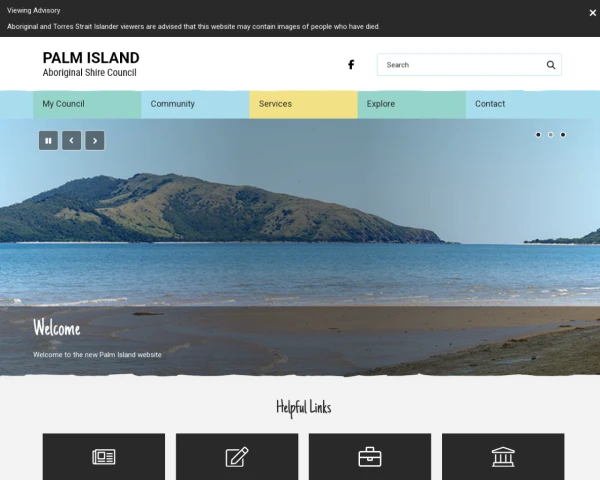
Task: Open the newspaper icon helpful link
Action: (x=104, y=457)
